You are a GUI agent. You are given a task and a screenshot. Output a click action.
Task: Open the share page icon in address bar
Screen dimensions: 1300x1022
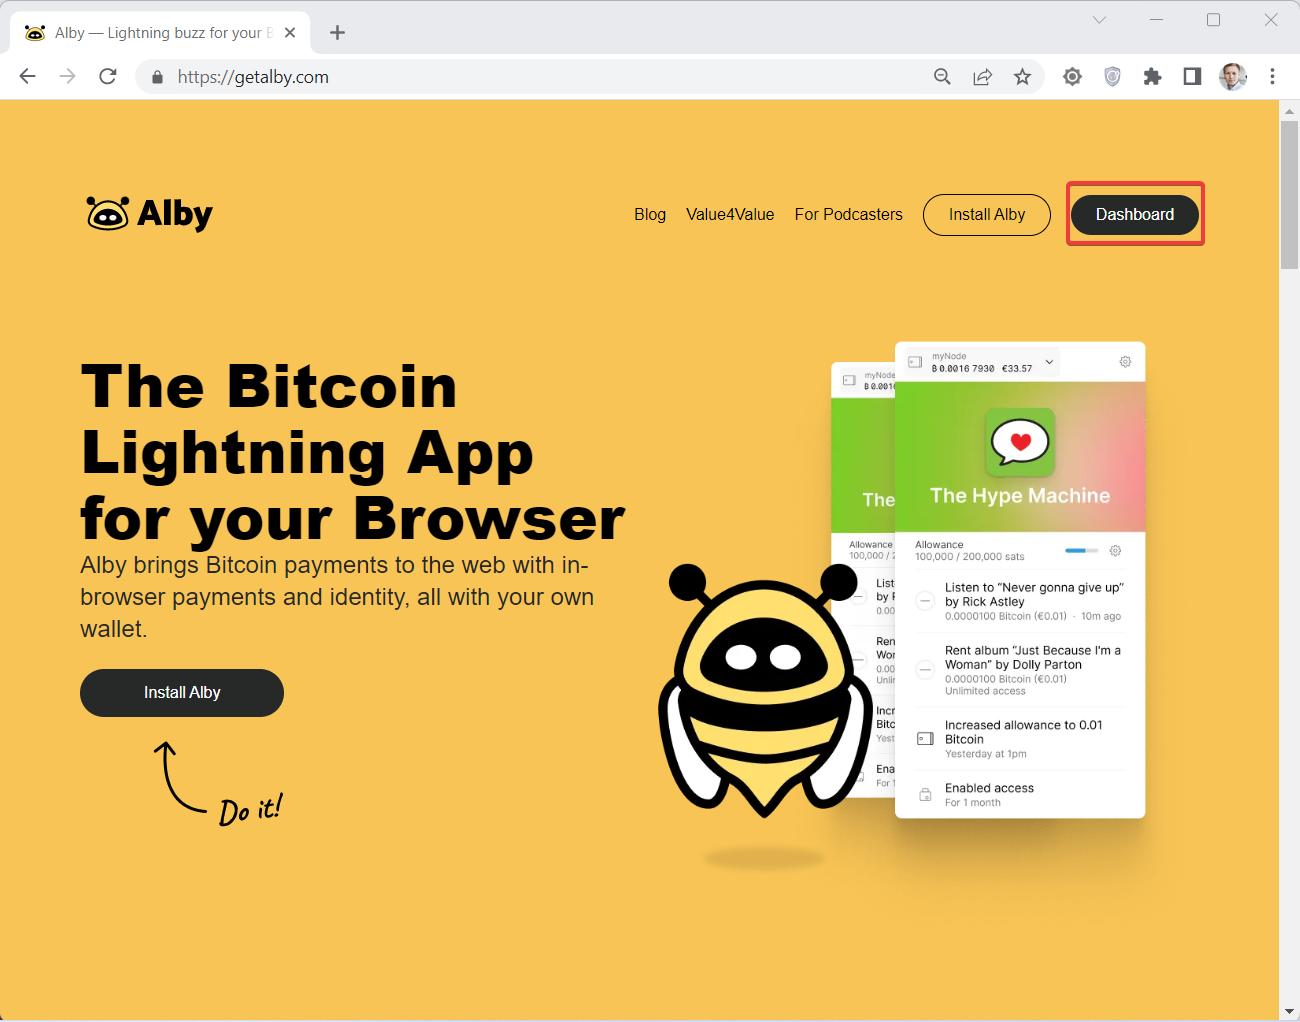click(x=982, y=77)
